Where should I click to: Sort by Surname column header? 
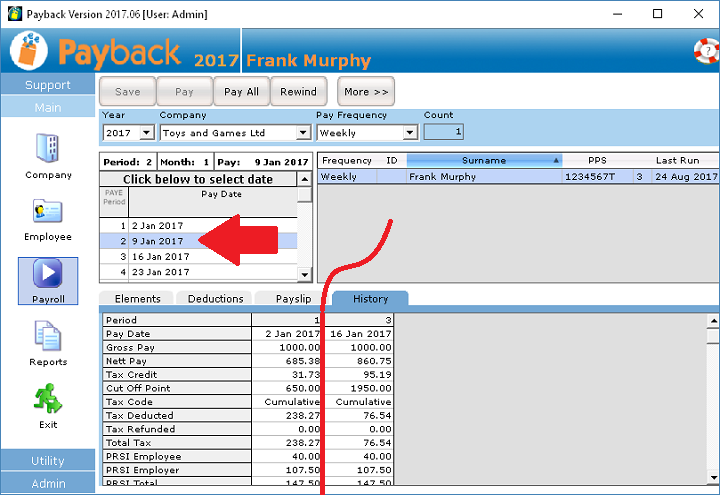coord(483,161)
